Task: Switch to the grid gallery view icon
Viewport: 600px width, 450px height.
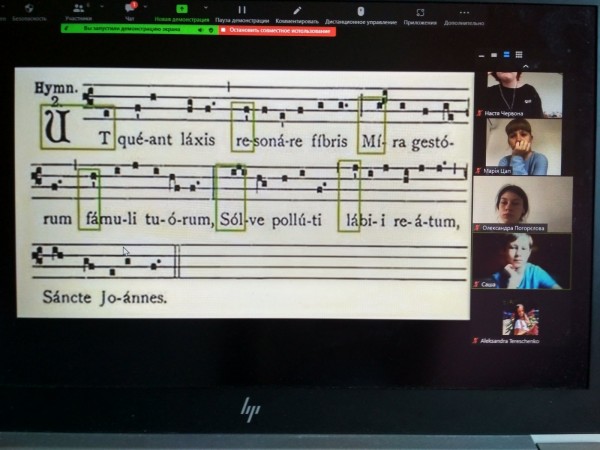Action: [519, 55]
